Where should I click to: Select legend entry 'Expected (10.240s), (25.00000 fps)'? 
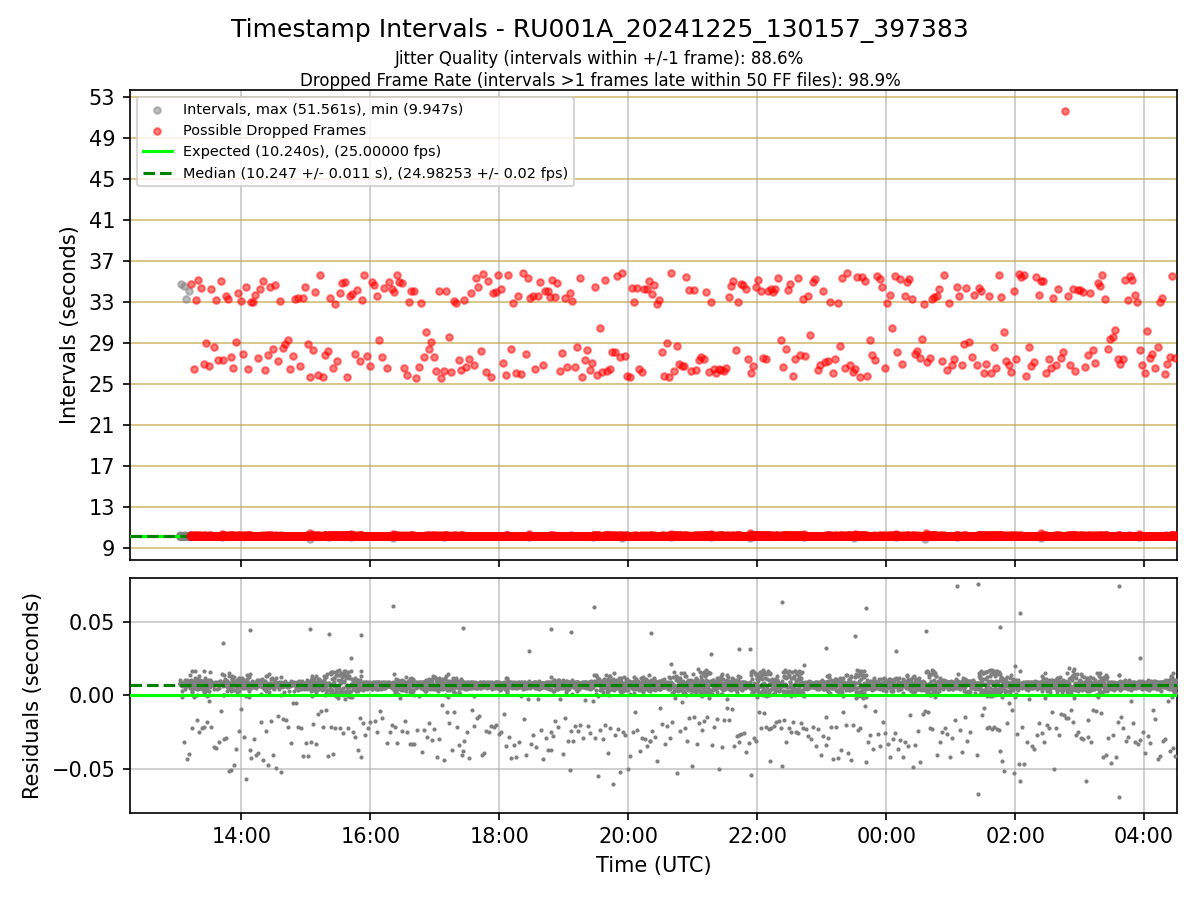tap(312, 151)
